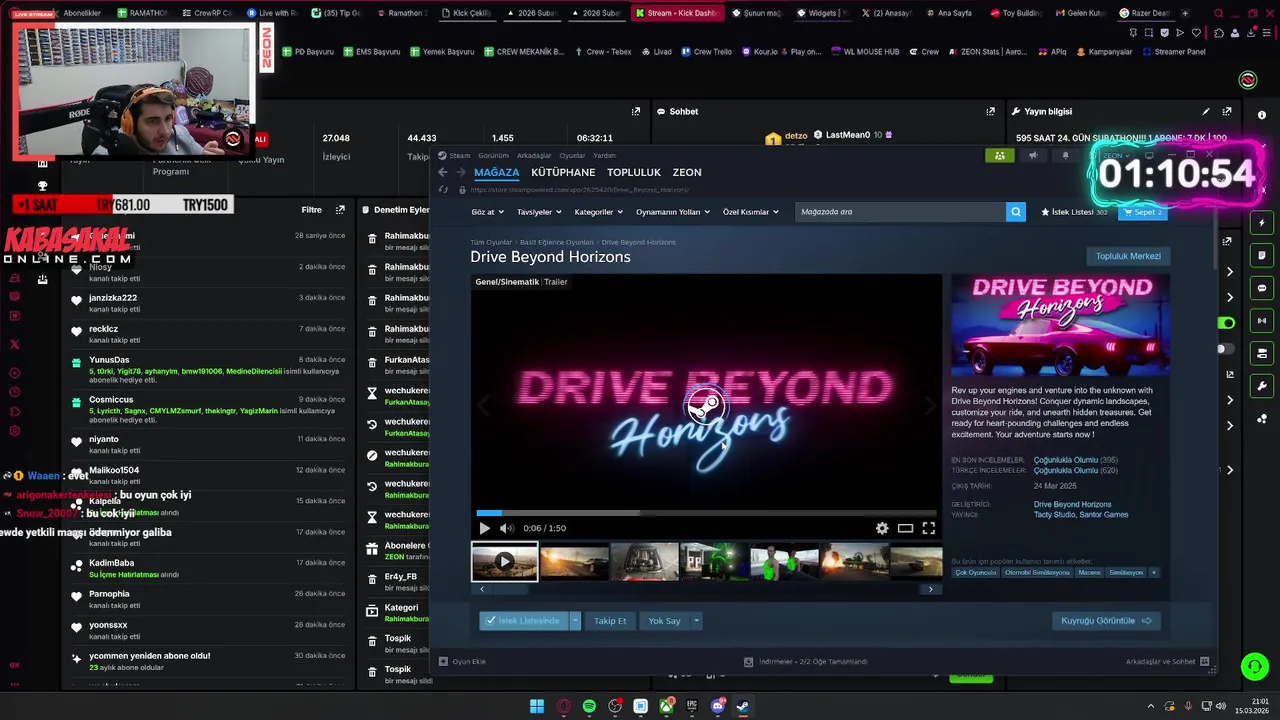The image size is (1280, 720).
Task: Click the Otomobil Simülasyonu tag
Action: click(1037, 573)
